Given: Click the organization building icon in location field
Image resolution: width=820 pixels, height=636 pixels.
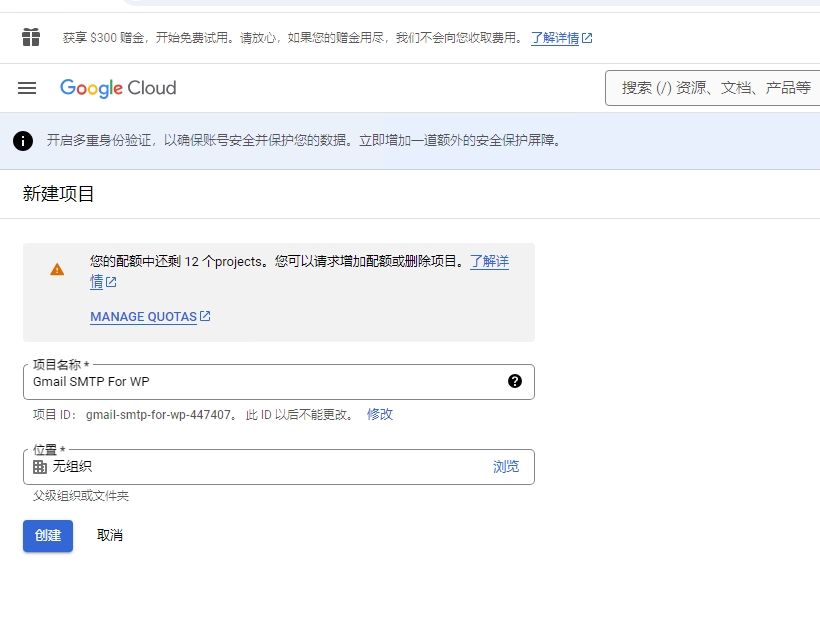Looking at the screenshot, I should pos(40,467).
